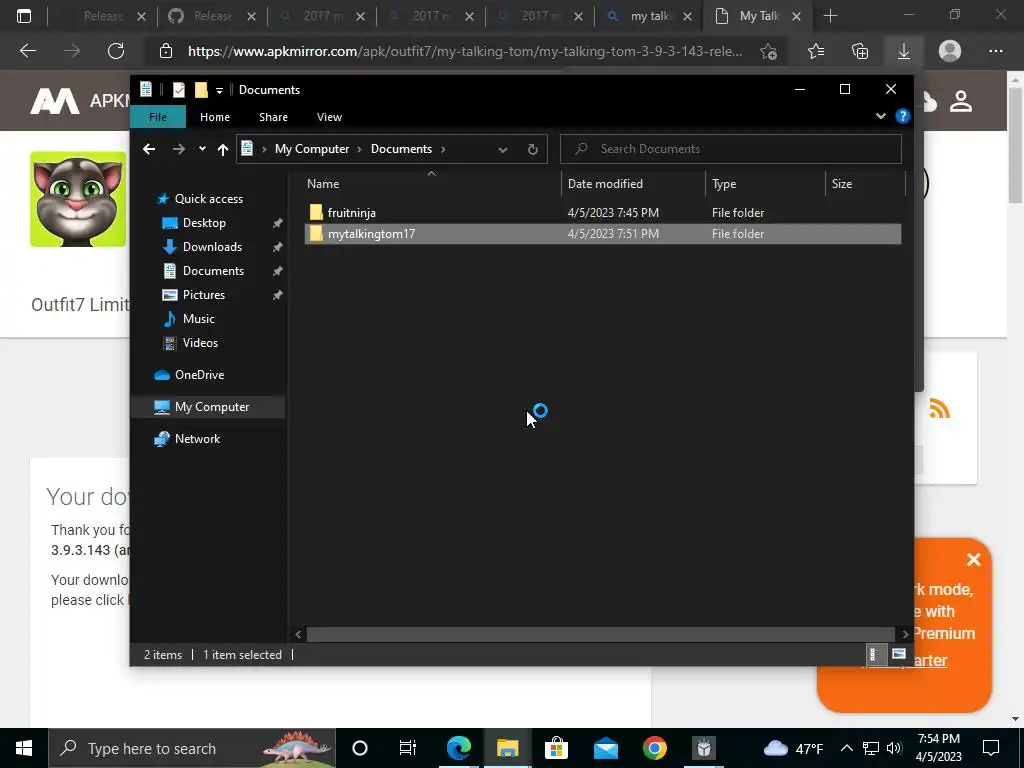The height and width of the screenshot is (768, 1024).
Task: Open Edge Downloads panel
Action: coord(904,51)
